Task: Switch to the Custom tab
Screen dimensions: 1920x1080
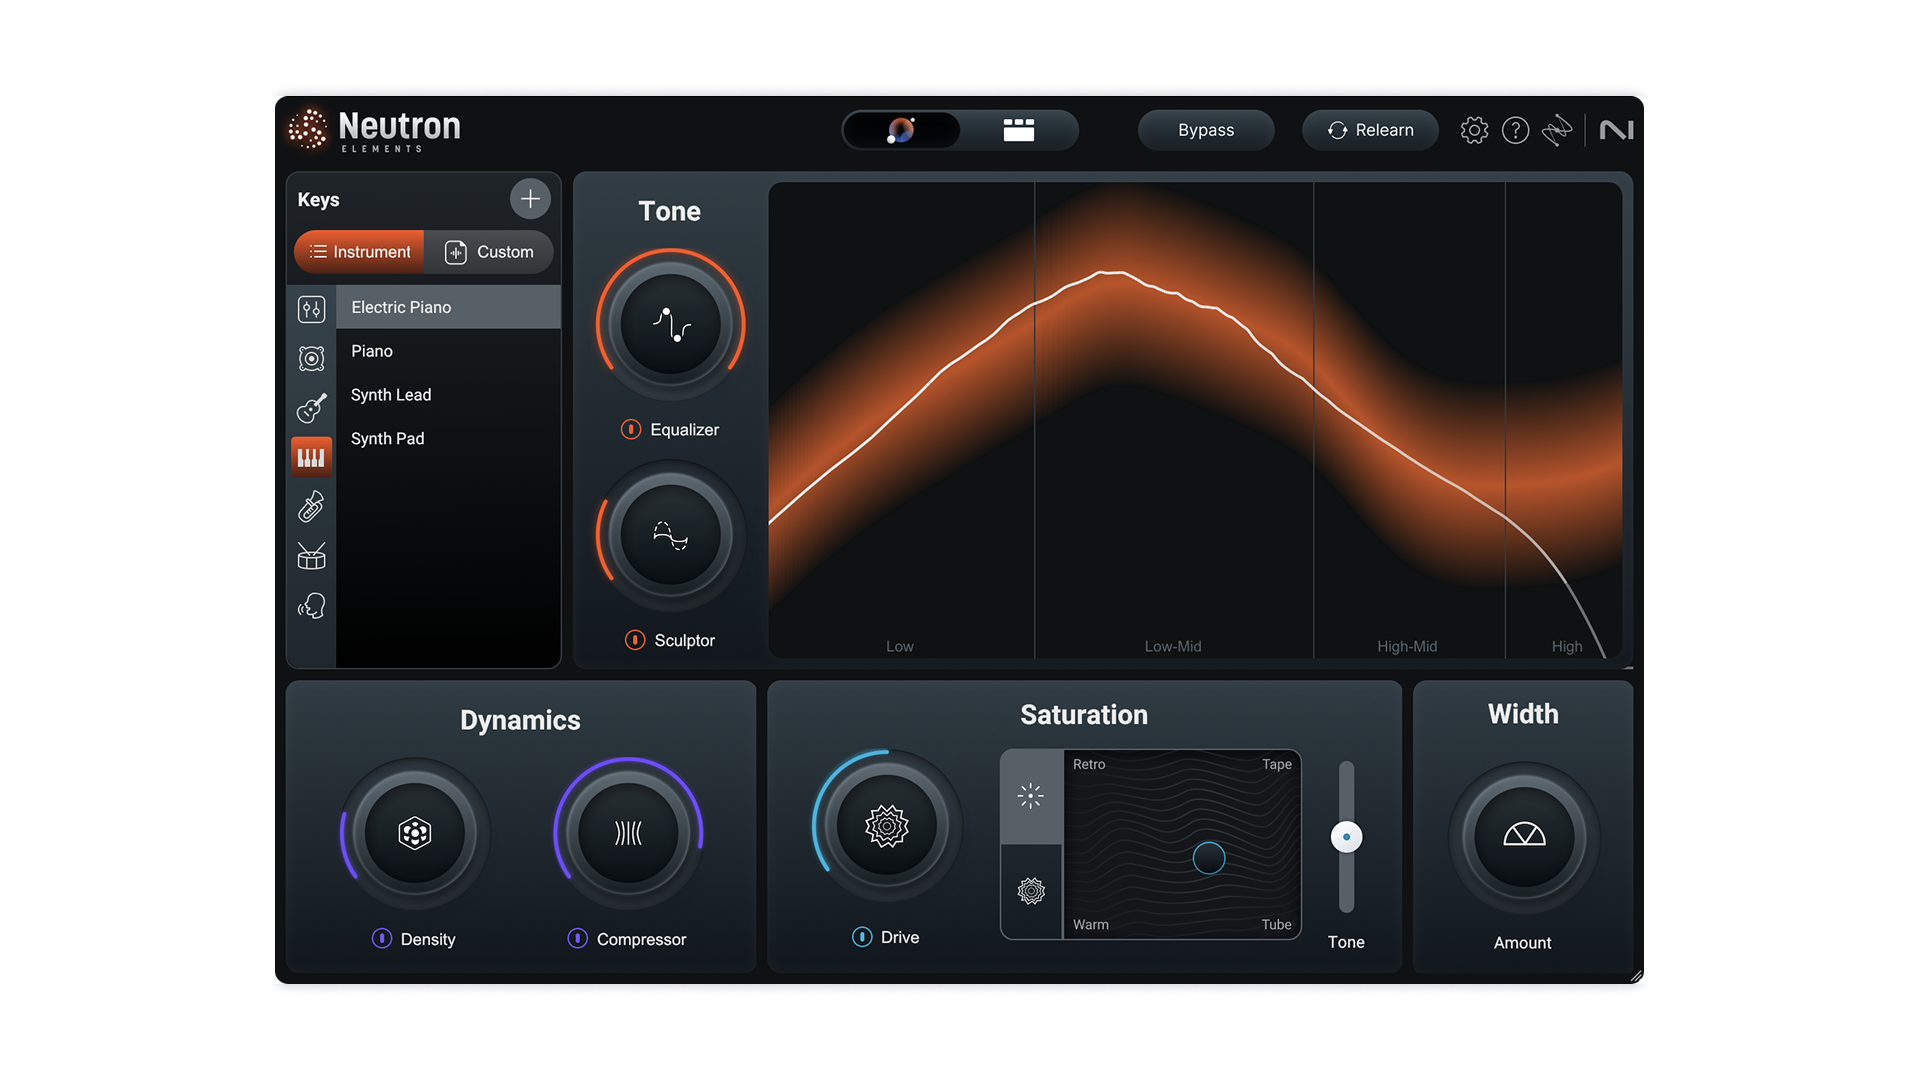Action: (489, 252)
